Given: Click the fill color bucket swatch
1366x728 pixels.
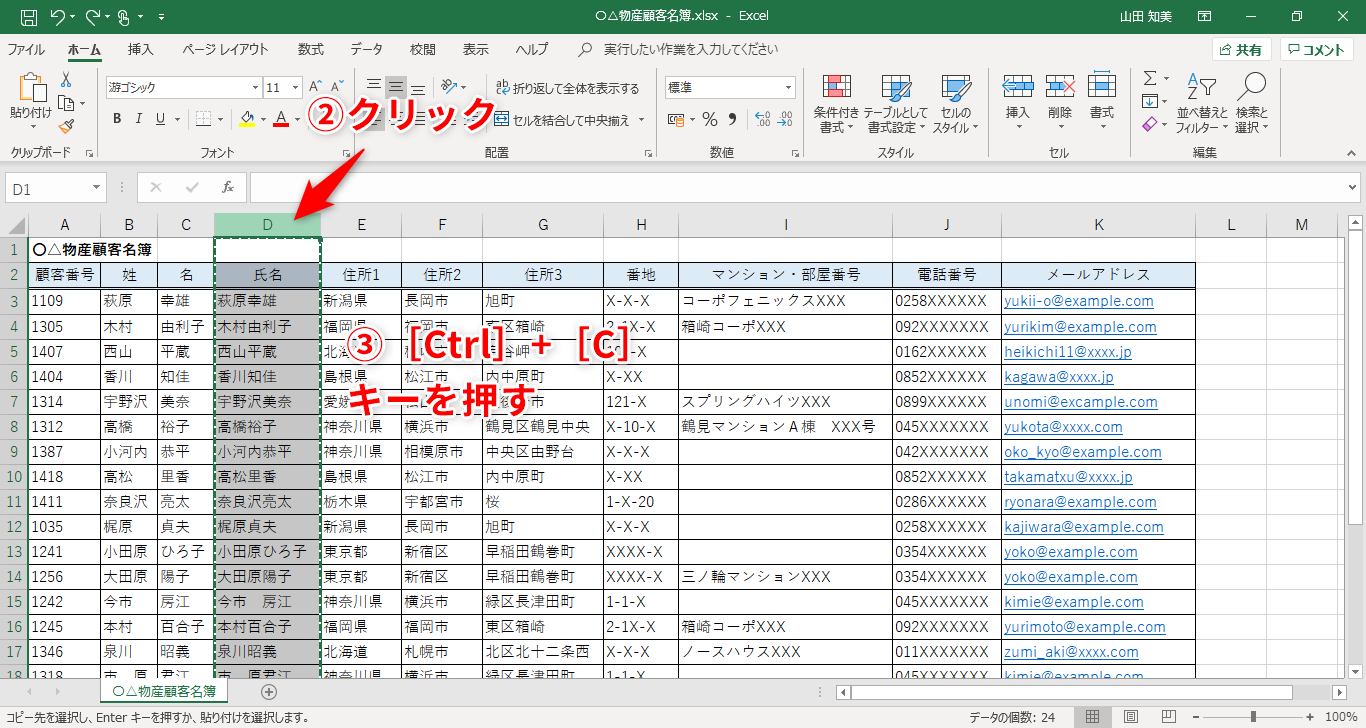Looking at the screenshot, I should [x=248, y=120].
